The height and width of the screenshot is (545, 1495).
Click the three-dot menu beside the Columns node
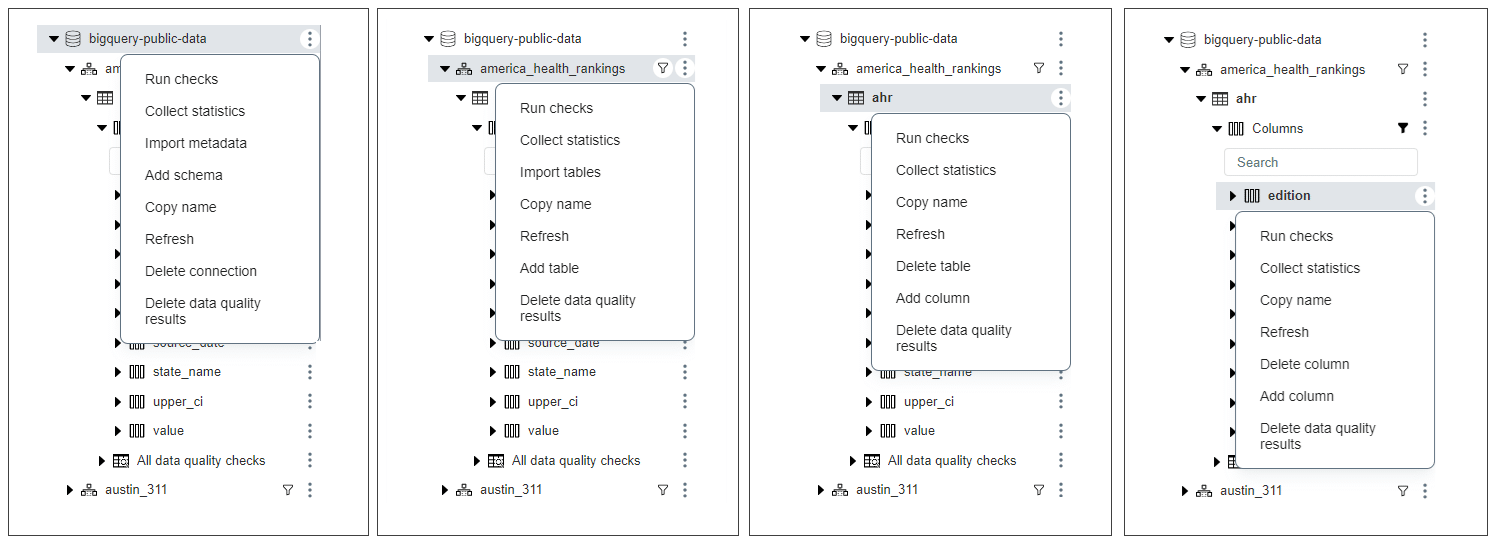(x=1425, y=128)
